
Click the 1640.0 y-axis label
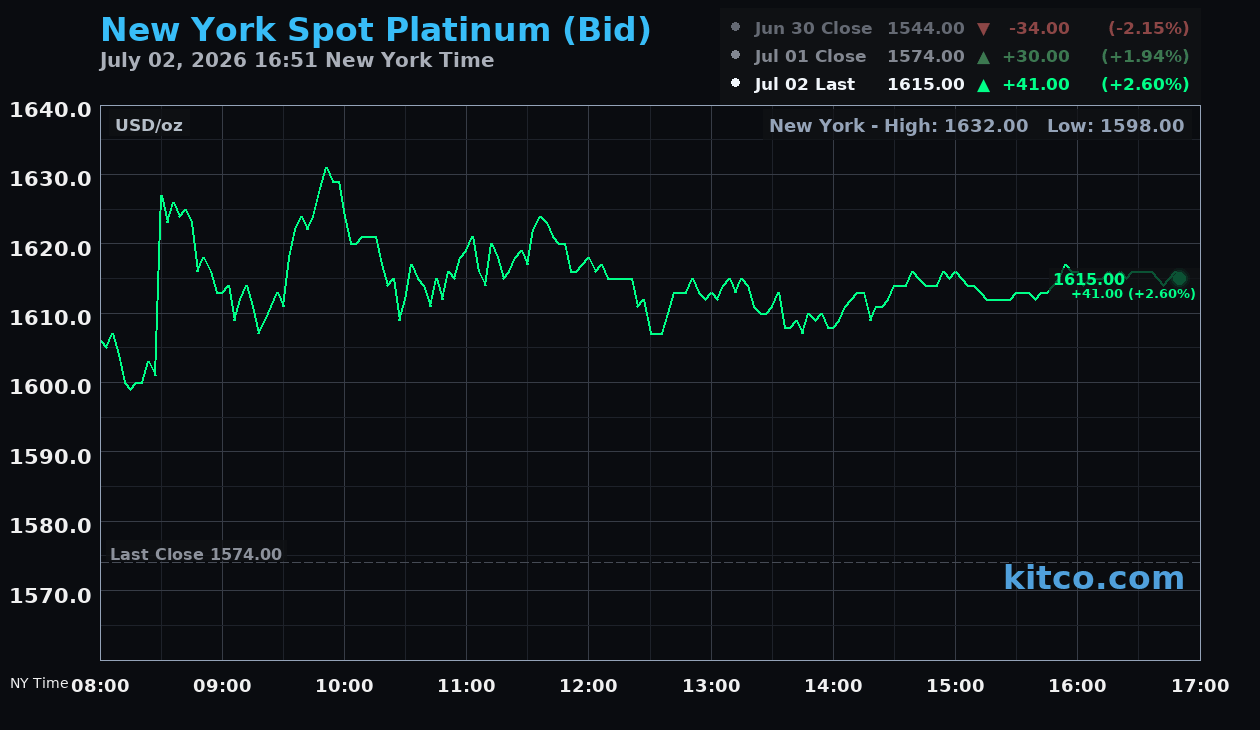point(51,109)
